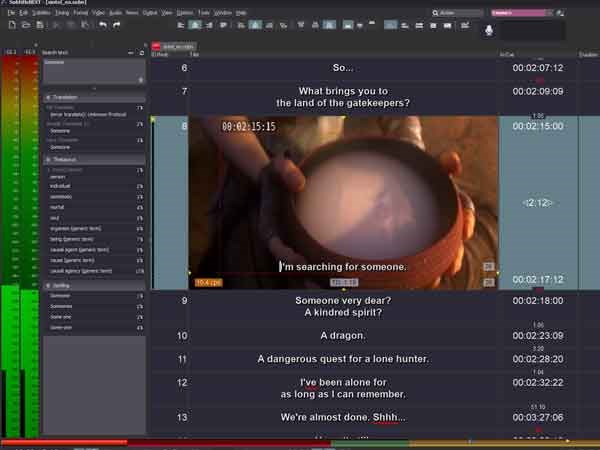
Task: Click the copy icon on the 'mortal' row
Action: [x=140, y=207]
